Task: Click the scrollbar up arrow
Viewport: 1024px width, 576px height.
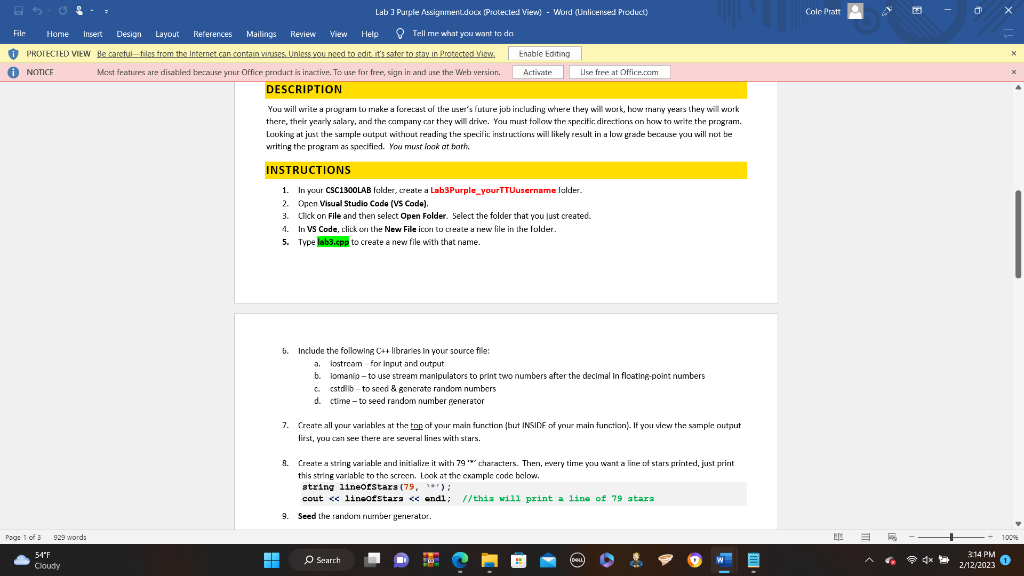Action: 1017,88
